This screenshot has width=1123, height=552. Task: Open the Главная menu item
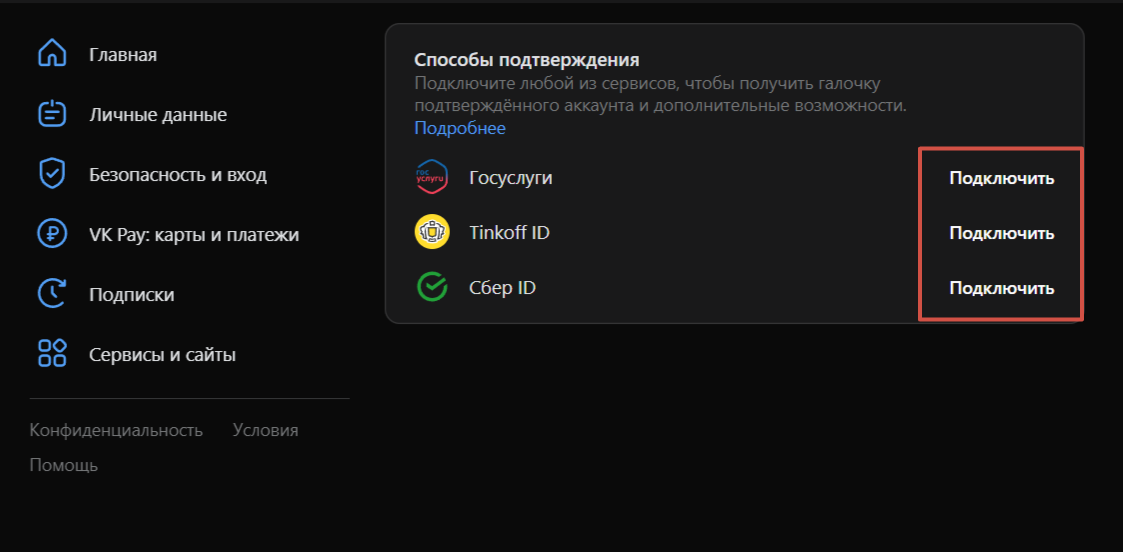tap(122, 55)
